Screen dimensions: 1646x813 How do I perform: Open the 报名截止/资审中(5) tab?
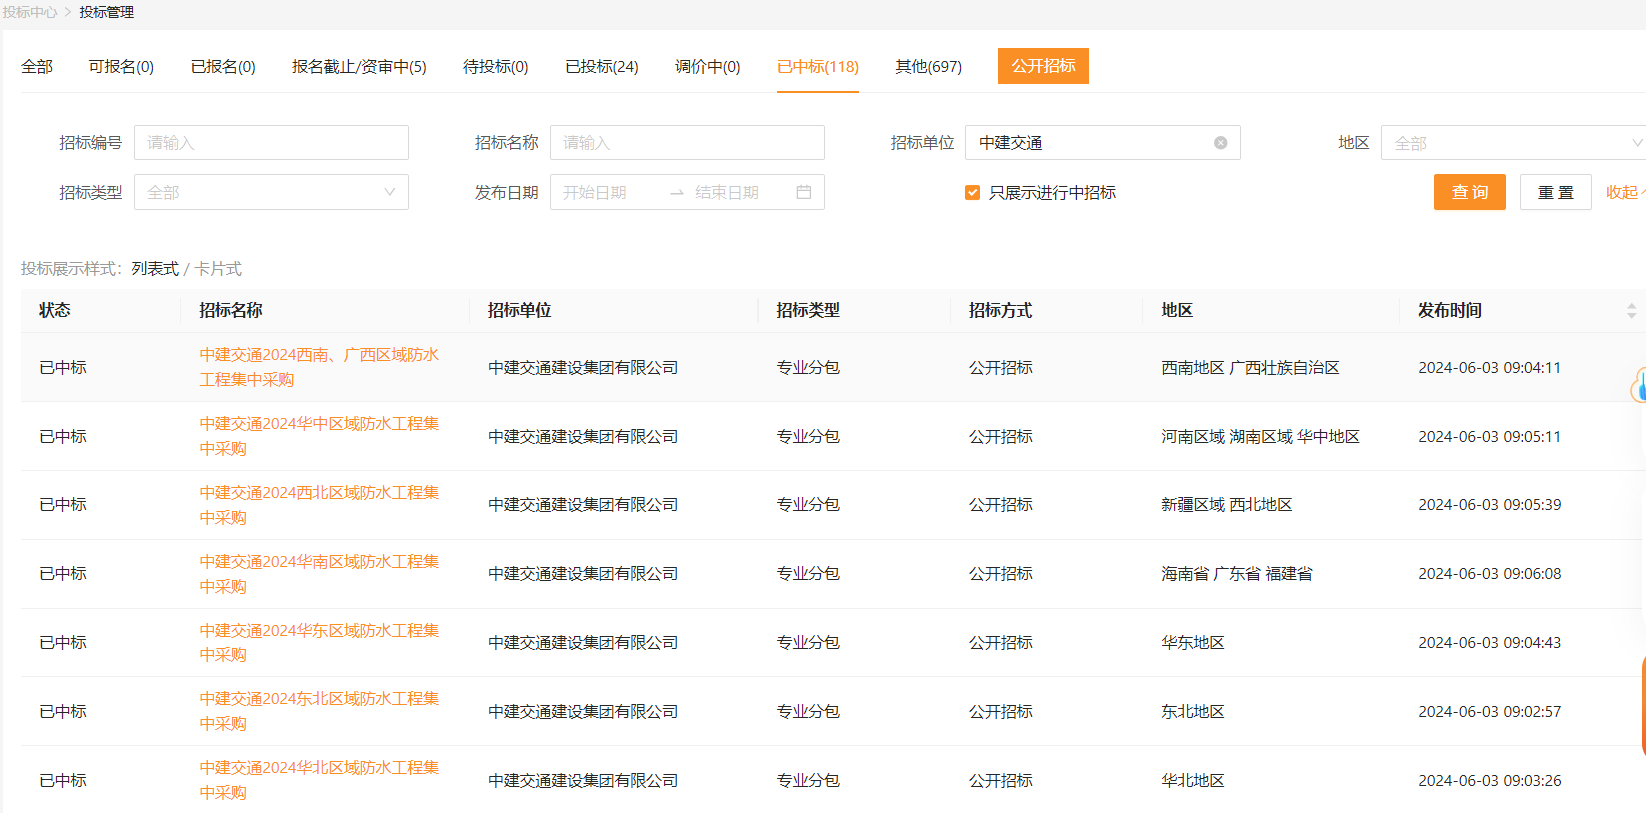[x=359, y=66]
